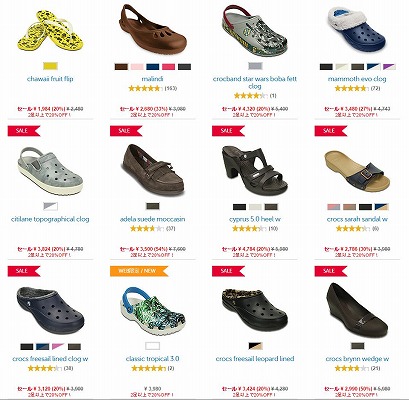Image resolution: width=409 pixels, height=400 pixels.
Task: Open the malindi product link
Action: coord(153,79)
